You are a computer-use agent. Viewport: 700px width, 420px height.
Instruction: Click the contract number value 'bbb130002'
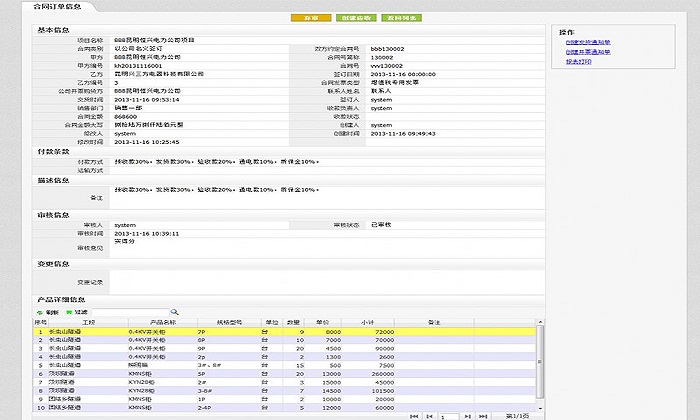click(x=387, y=49)
